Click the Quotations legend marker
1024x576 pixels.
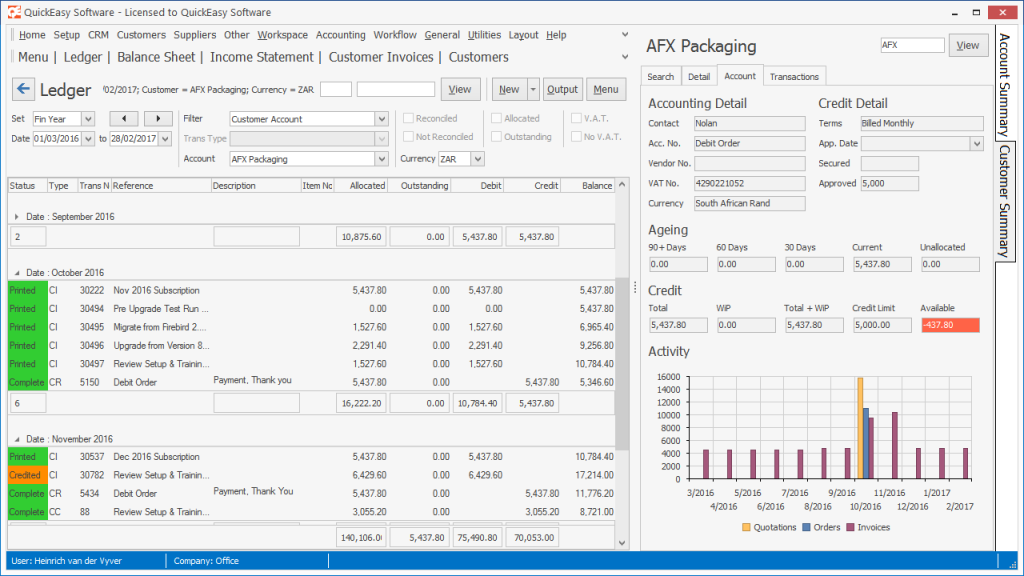(x=746, y=527)
